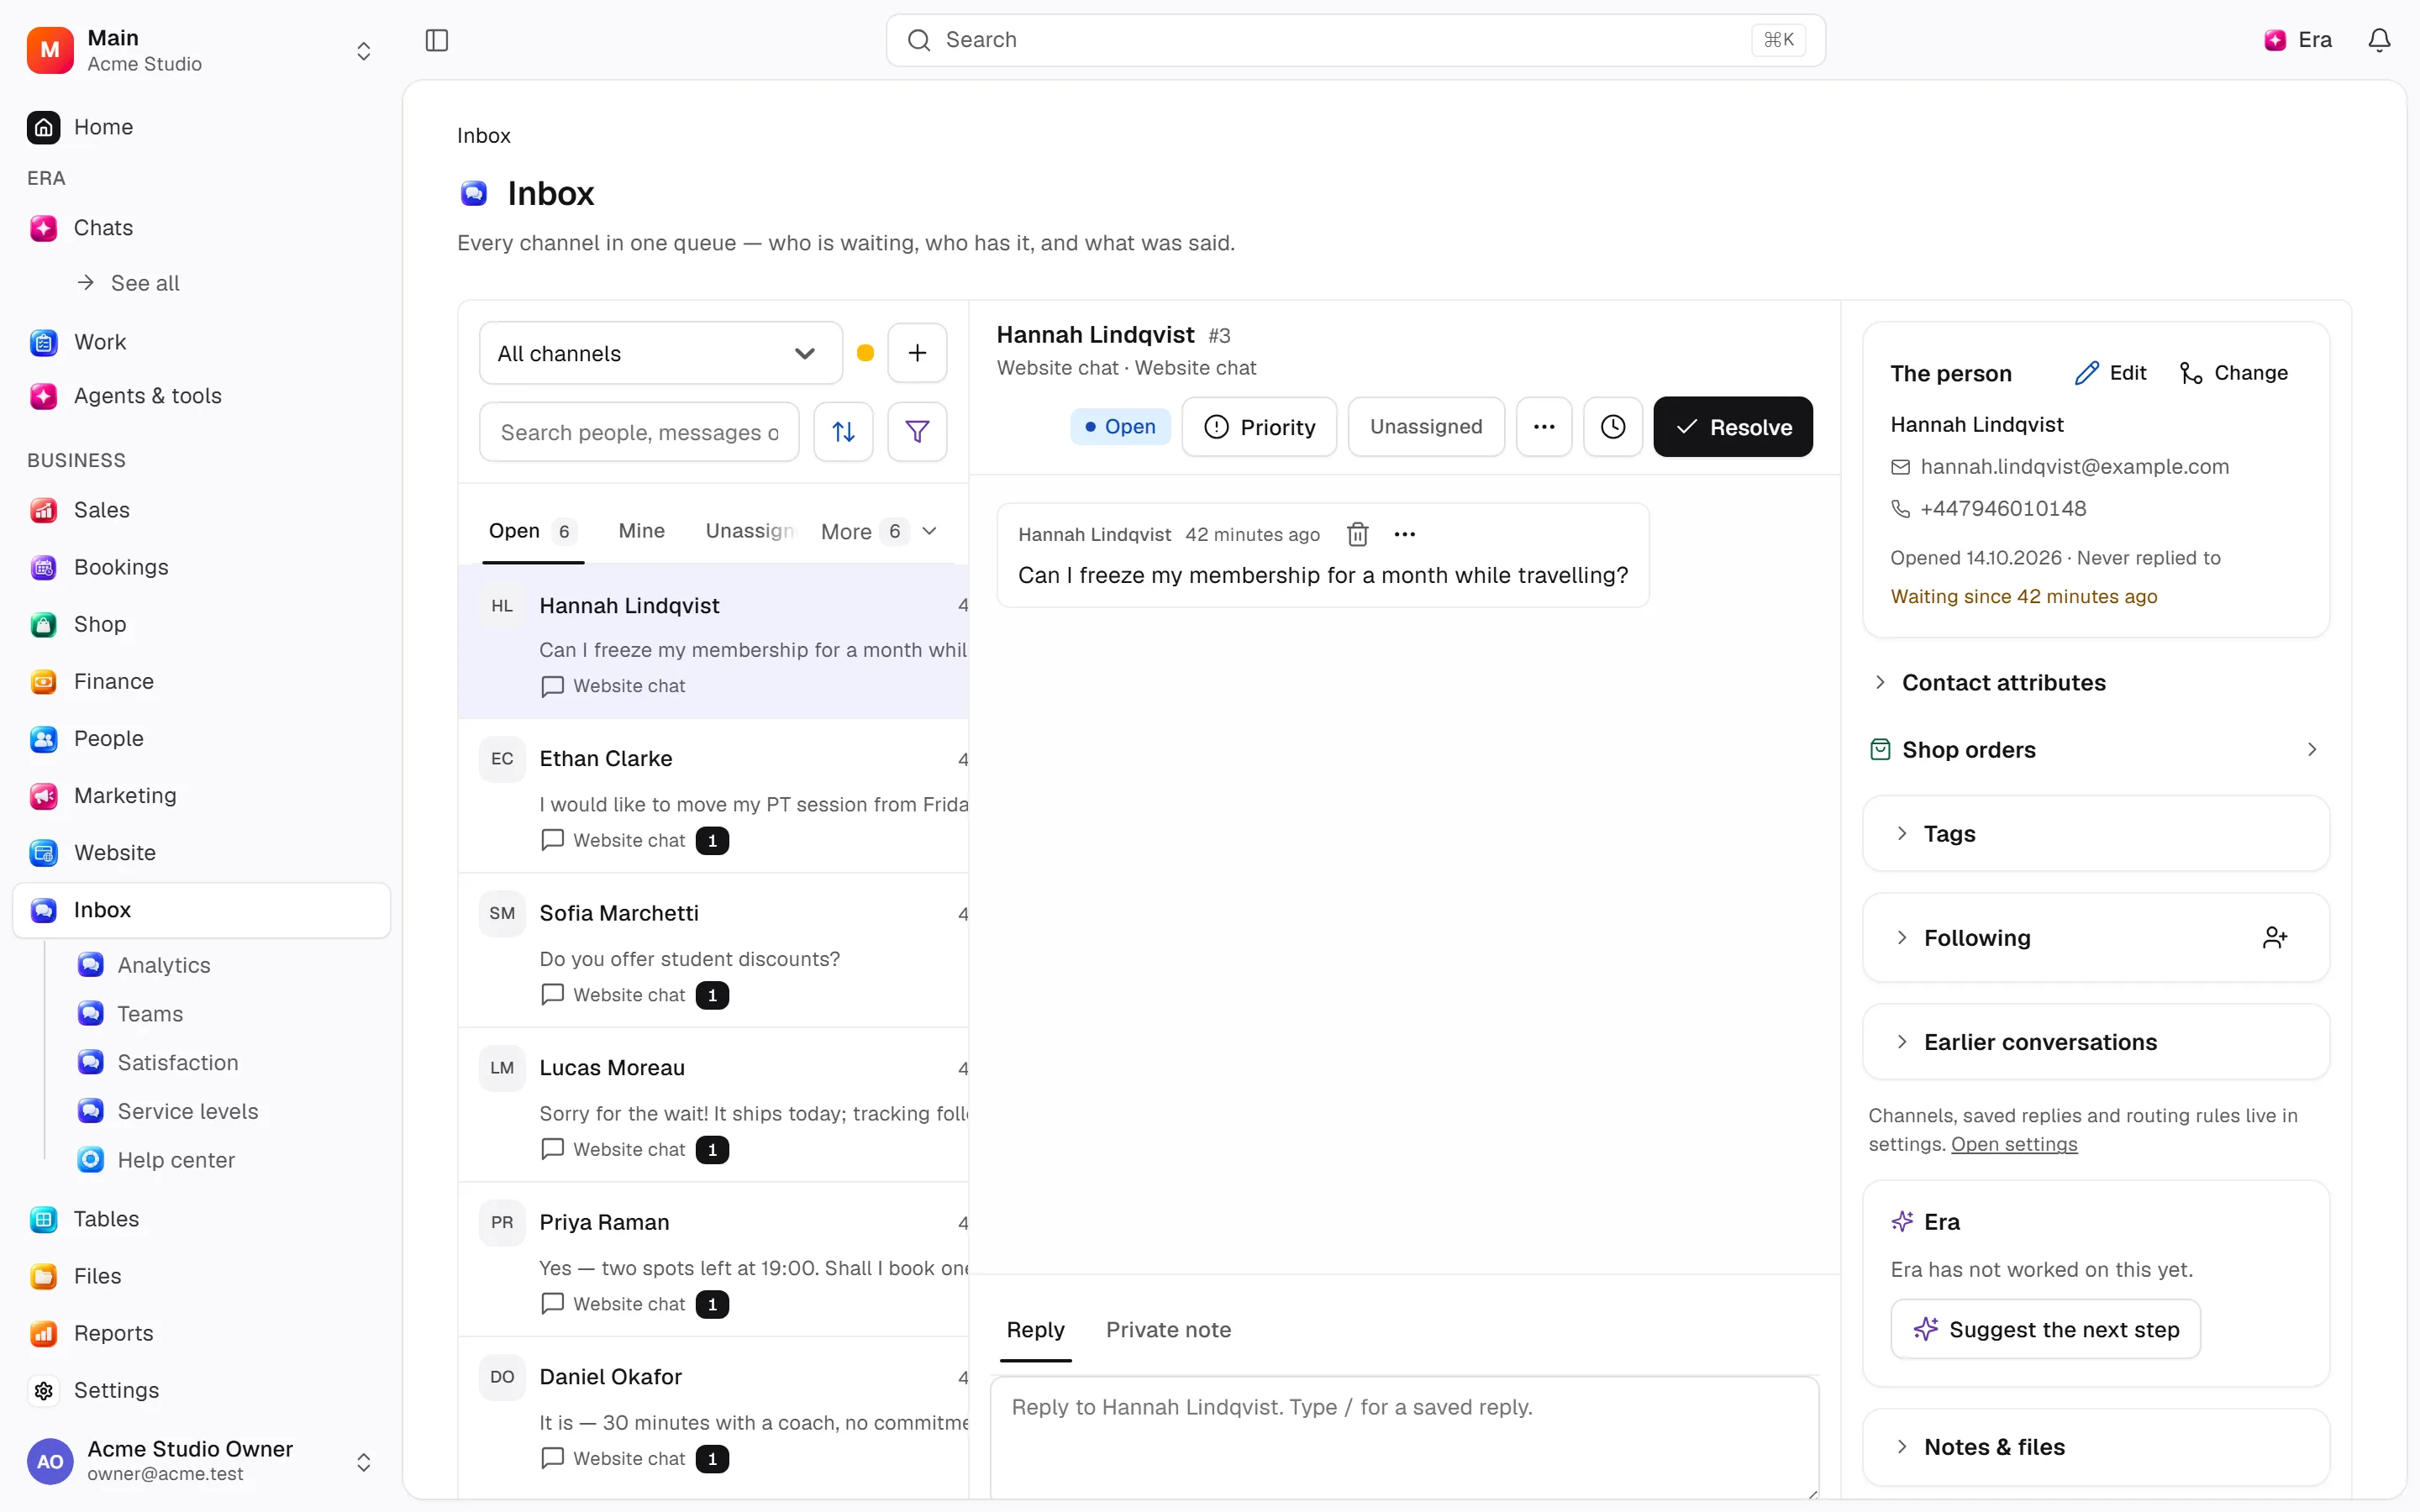
Task: Open Shop orders panel
Action: (2096, 750)
